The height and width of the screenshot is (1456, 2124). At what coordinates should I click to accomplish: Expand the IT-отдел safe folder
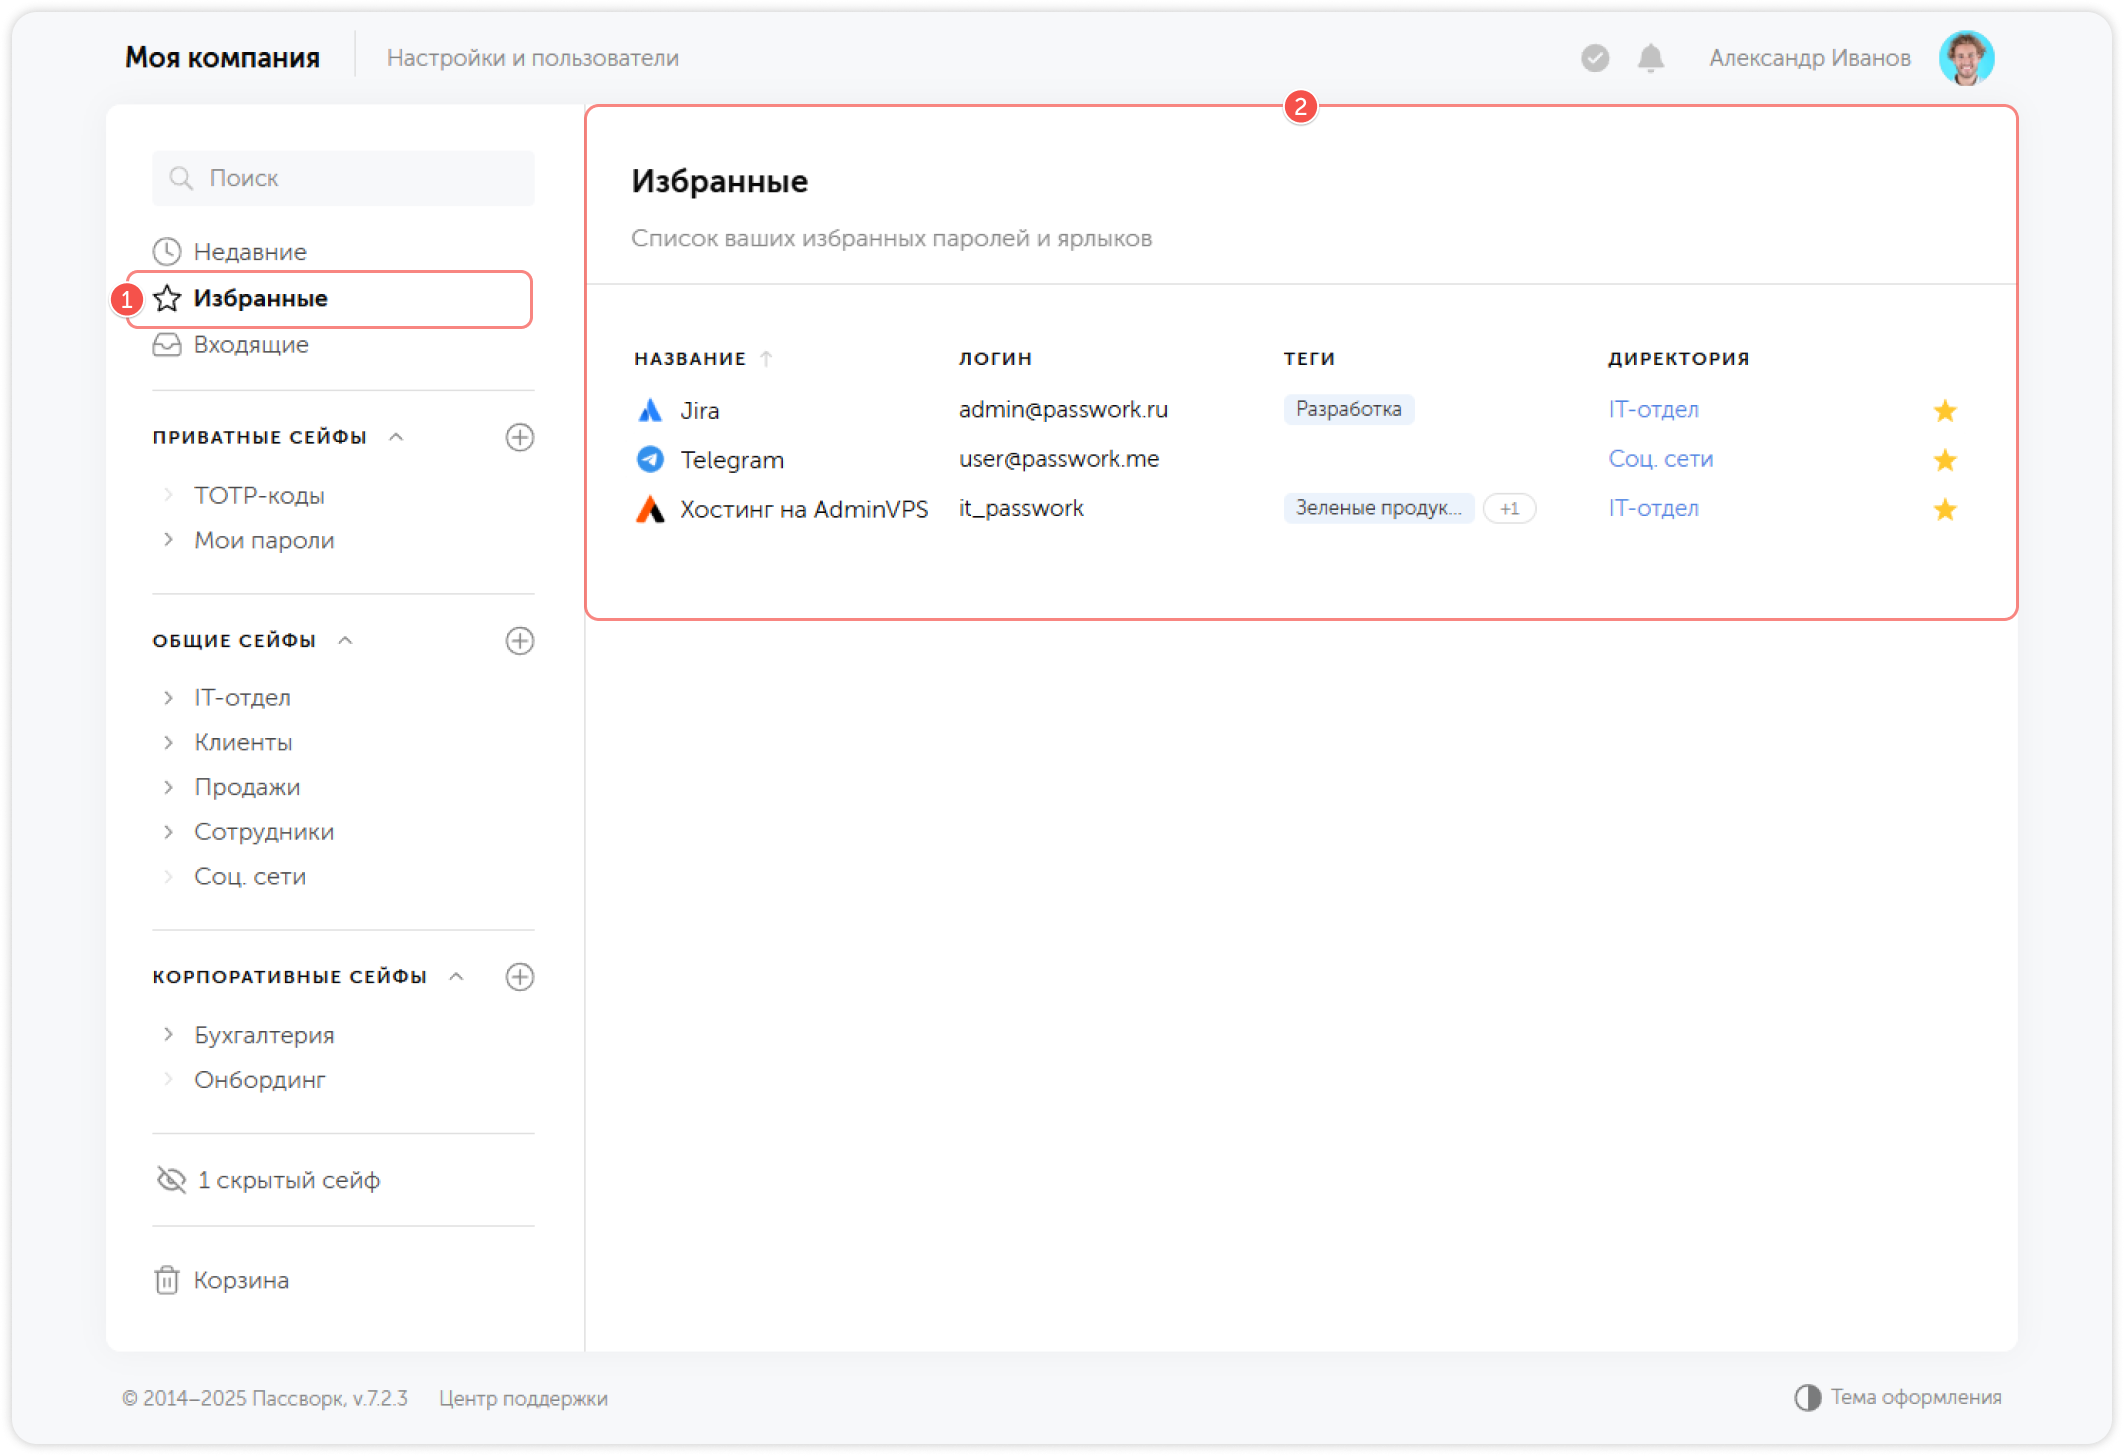click(x=168, y=698)
